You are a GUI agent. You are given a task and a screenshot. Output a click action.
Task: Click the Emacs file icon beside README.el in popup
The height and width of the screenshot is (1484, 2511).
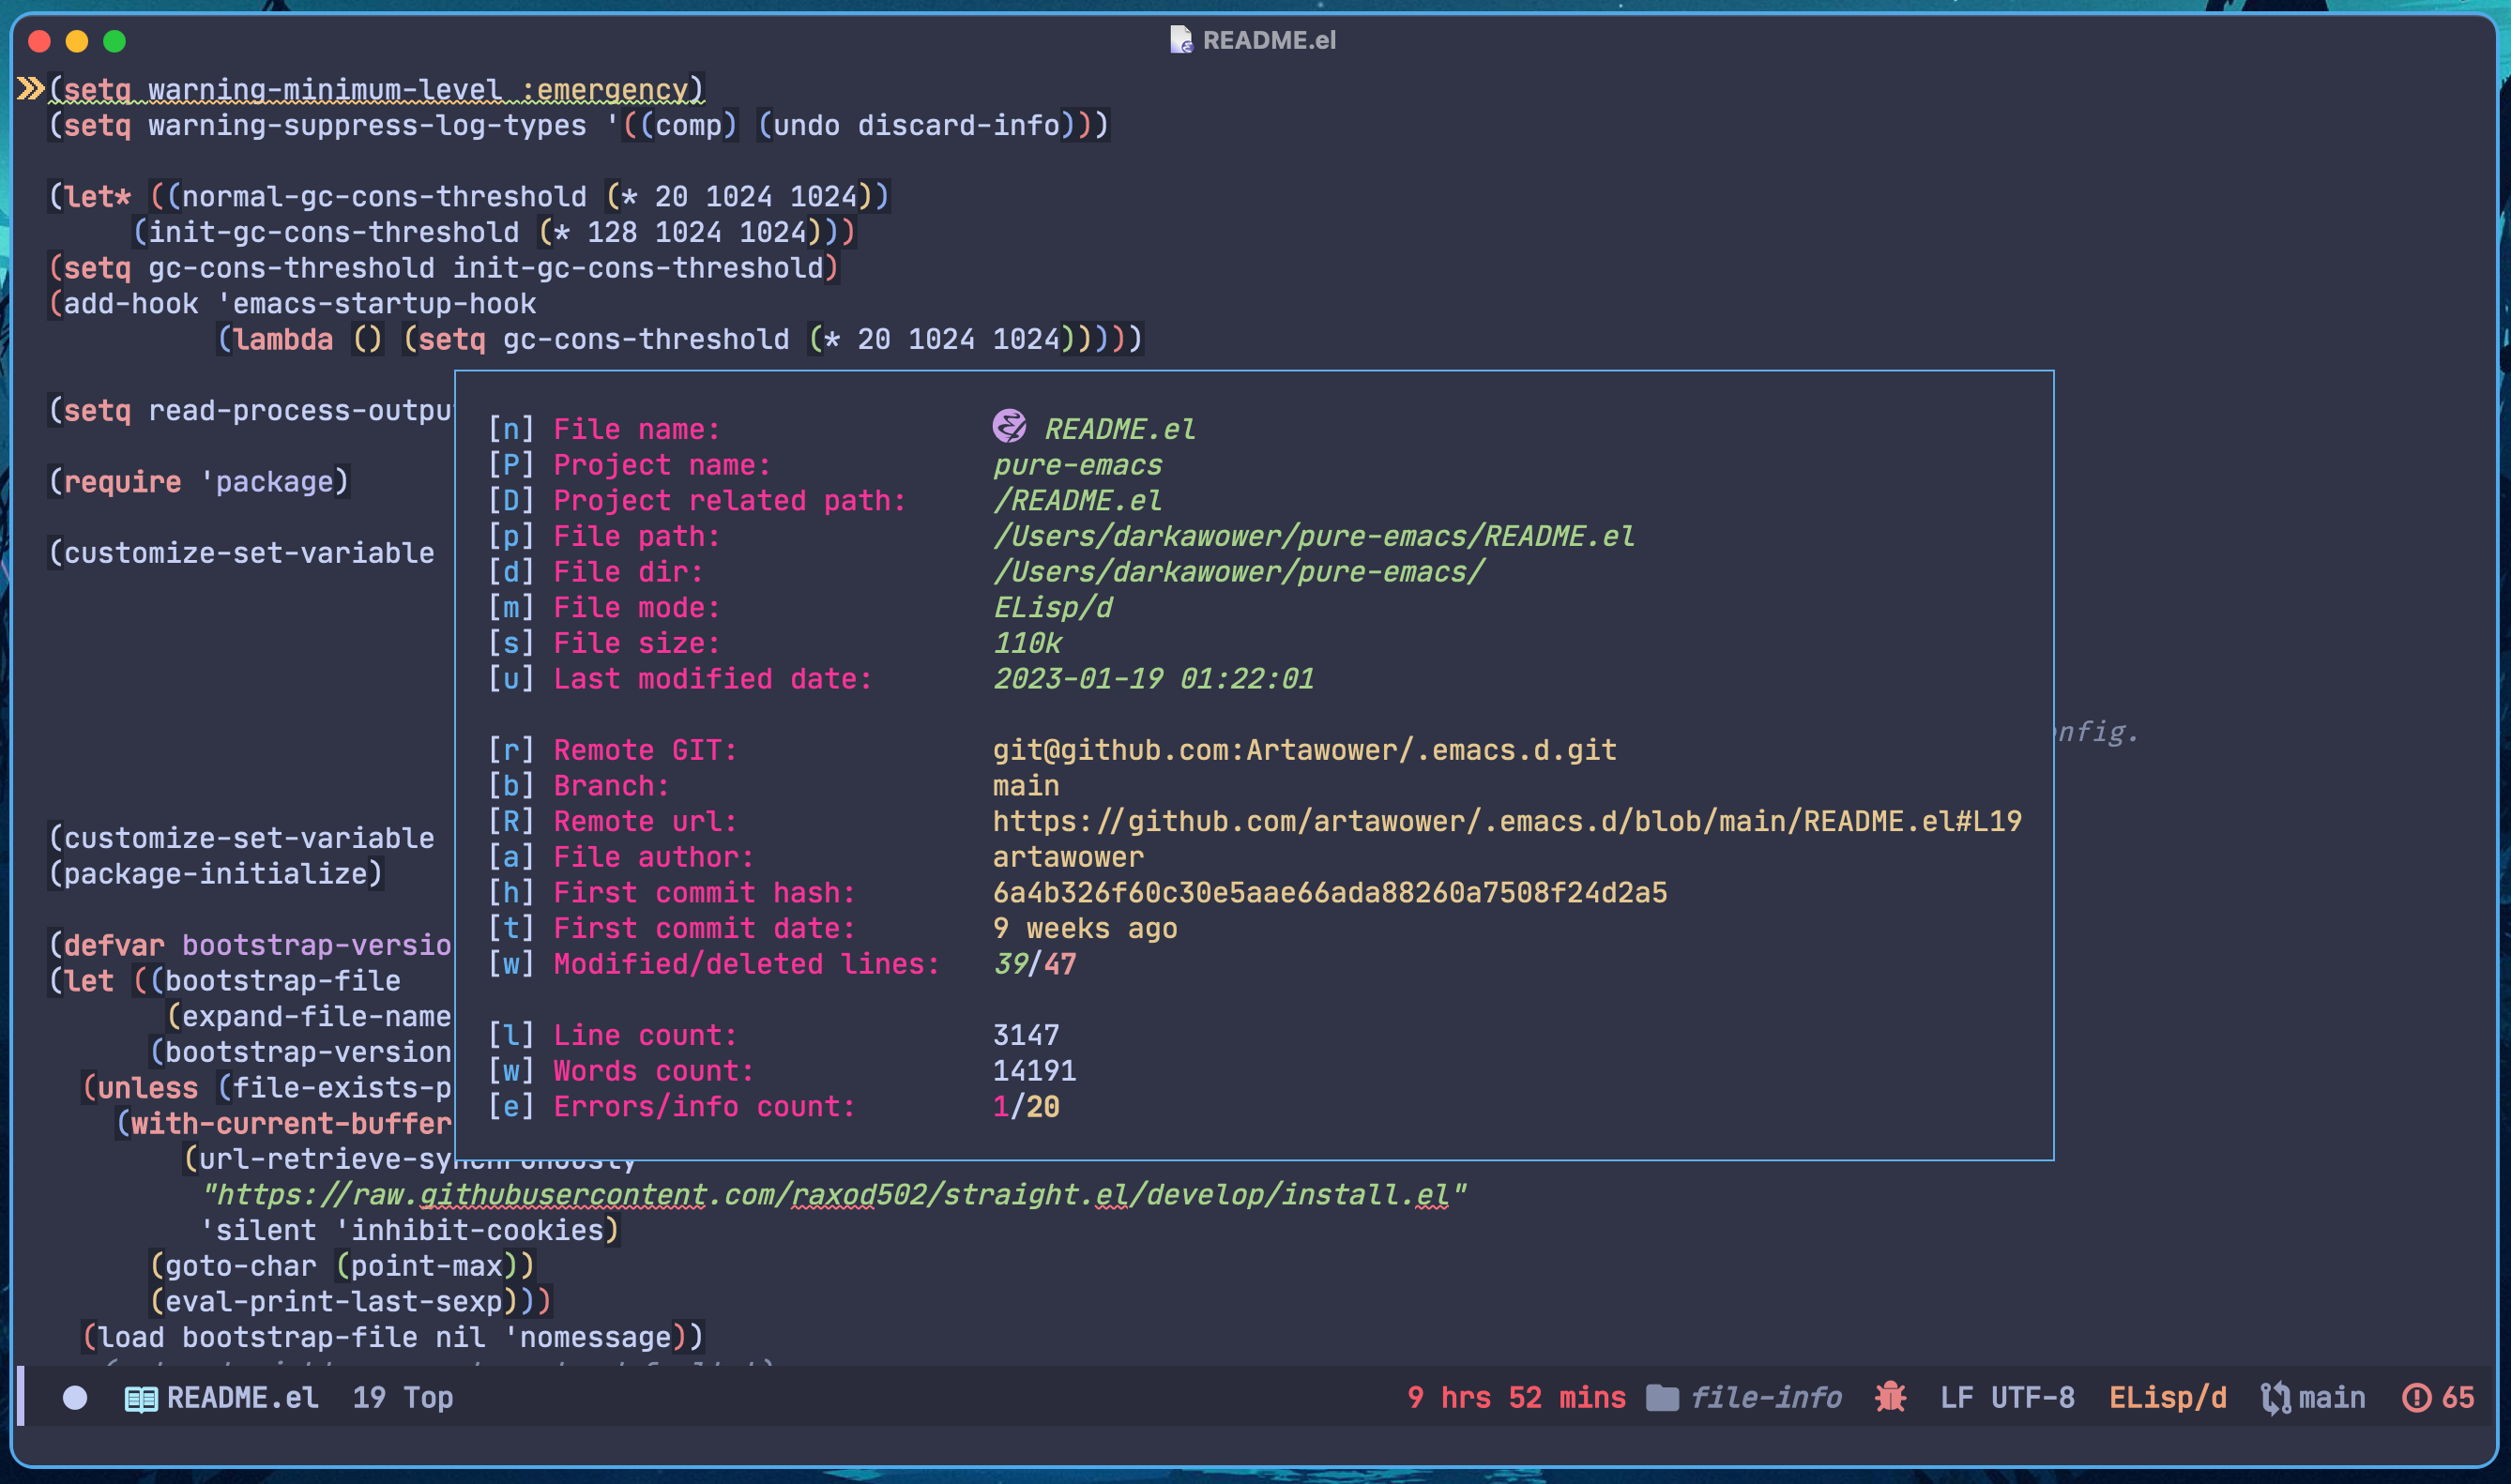click(1009, 427)
